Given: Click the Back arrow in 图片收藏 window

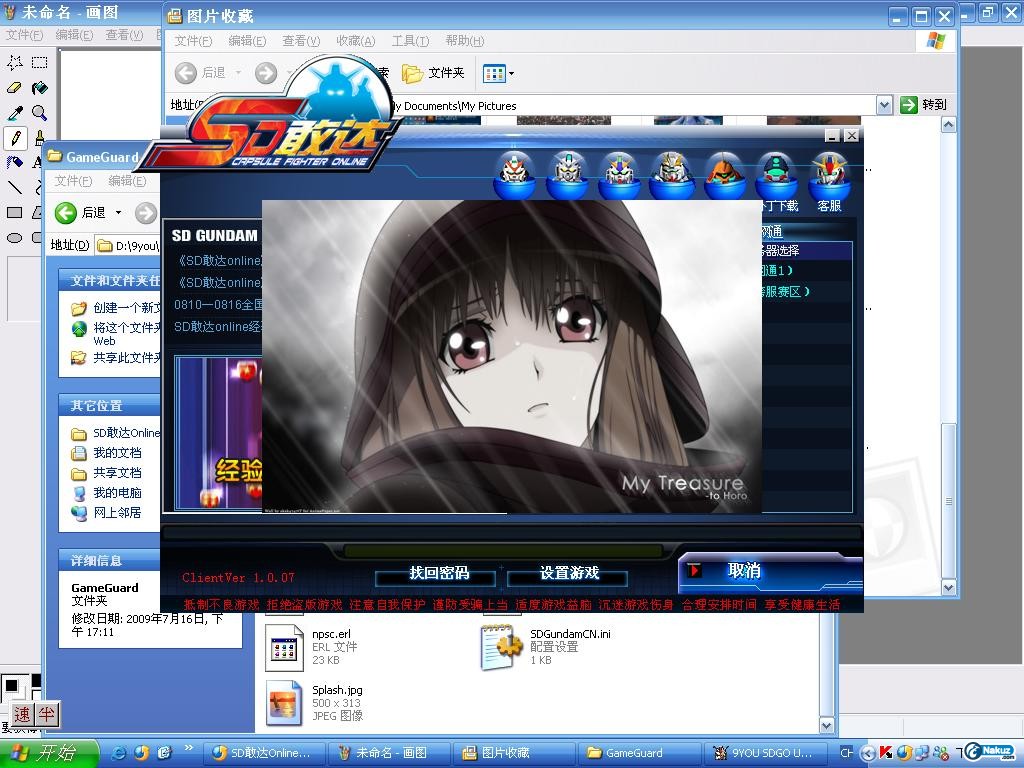Looking at the screenshot, I should point(186,73).
